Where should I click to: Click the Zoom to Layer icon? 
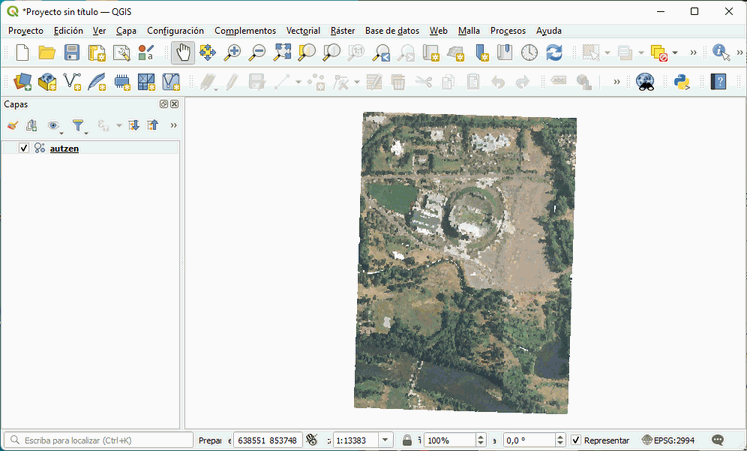click(x=332, y=52)
